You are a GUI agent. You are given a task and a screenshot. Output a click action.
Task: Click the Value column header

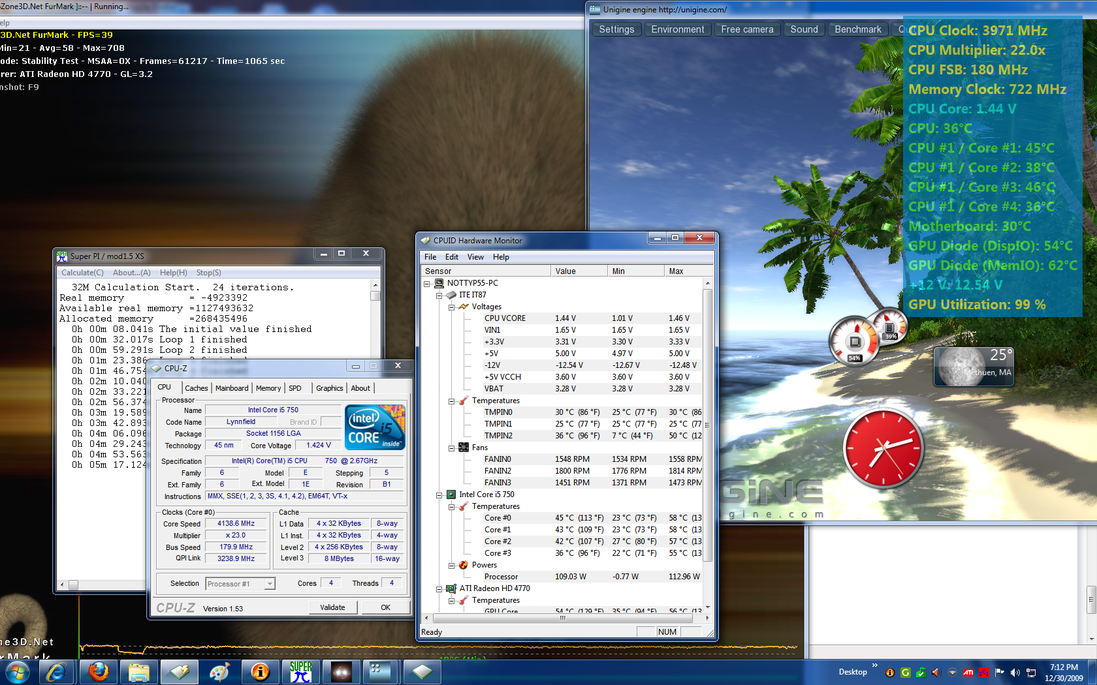point(579,271)
